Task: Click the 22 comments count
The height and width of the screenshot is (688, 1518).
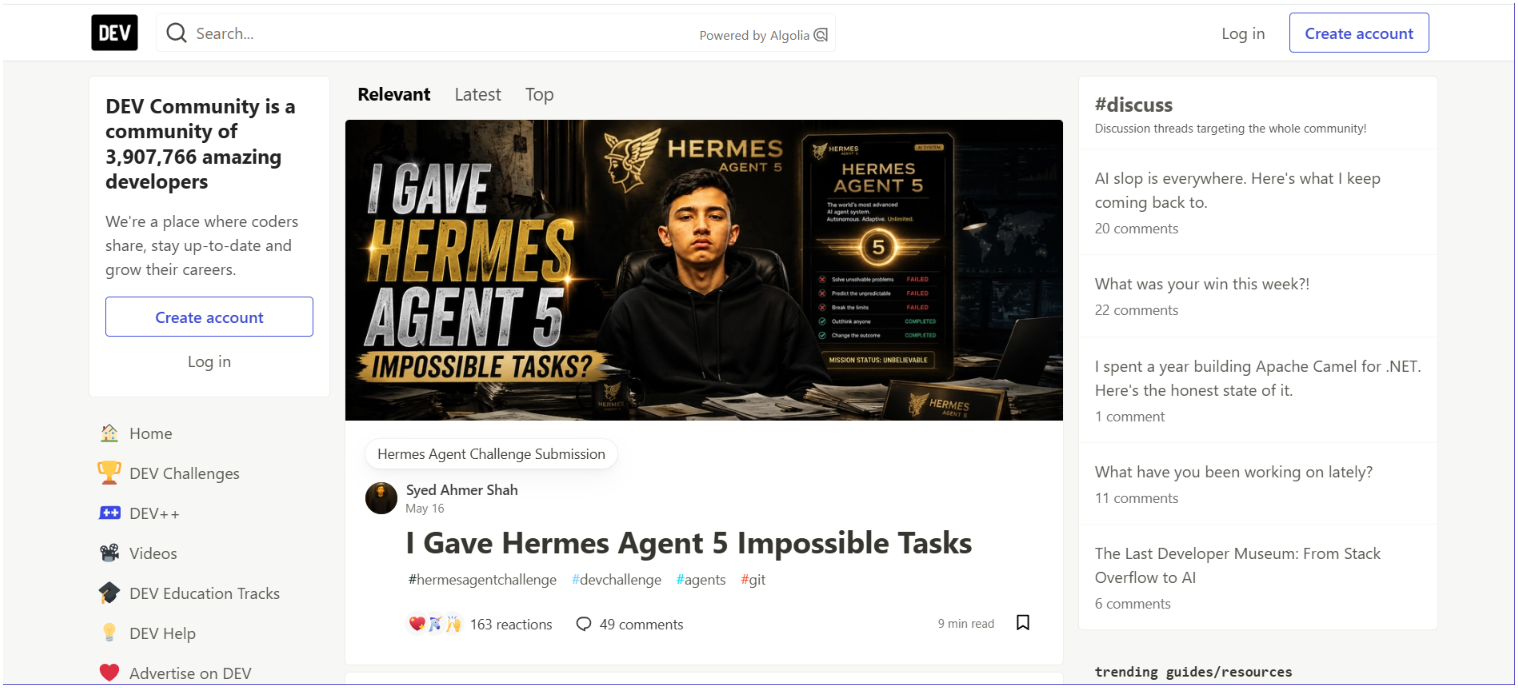Action: (1136, 310)
